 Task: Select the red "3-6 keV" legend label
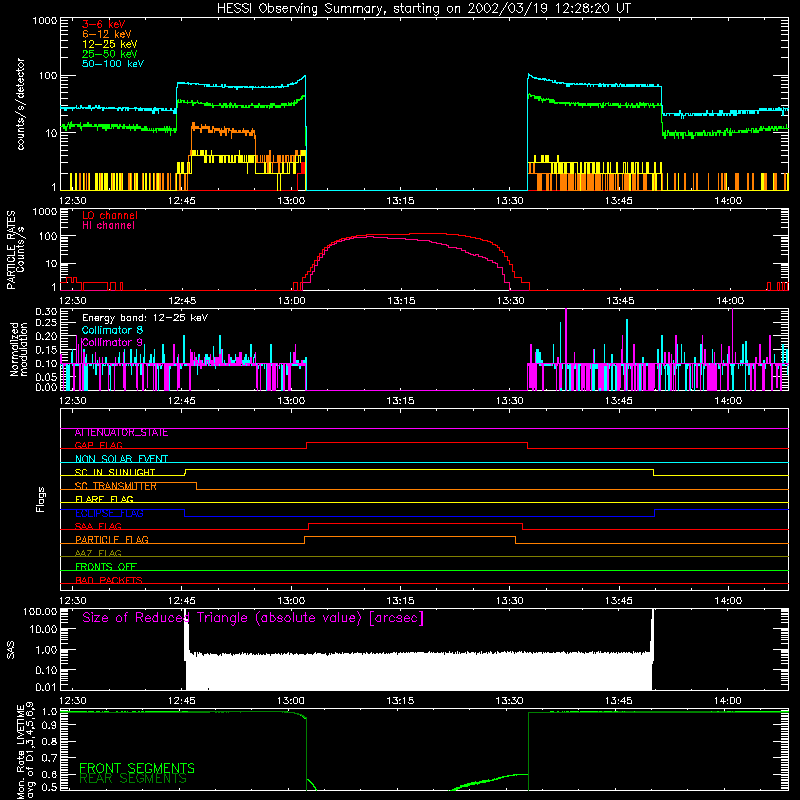[x=104, y=24]
